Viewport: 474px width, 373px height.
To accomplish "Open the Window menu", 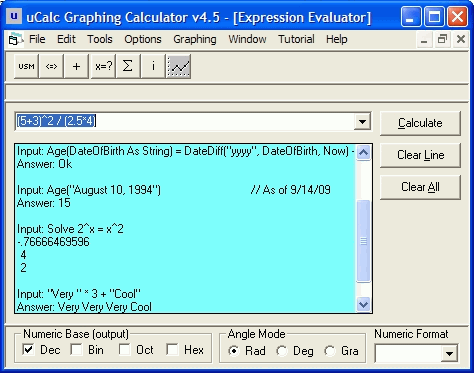I will point(247,39).
